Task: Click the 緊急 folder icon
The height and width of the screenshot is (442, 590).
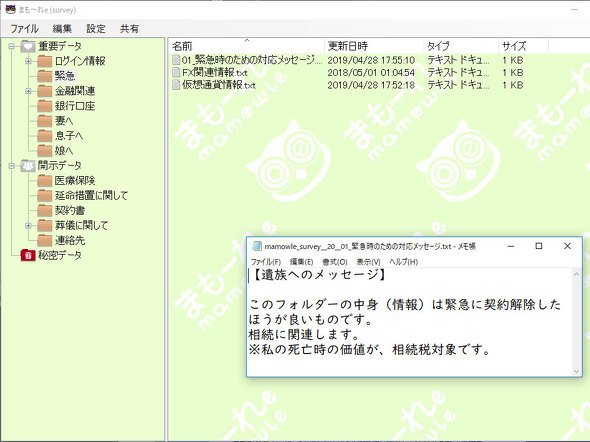Action: click(44, 76)
